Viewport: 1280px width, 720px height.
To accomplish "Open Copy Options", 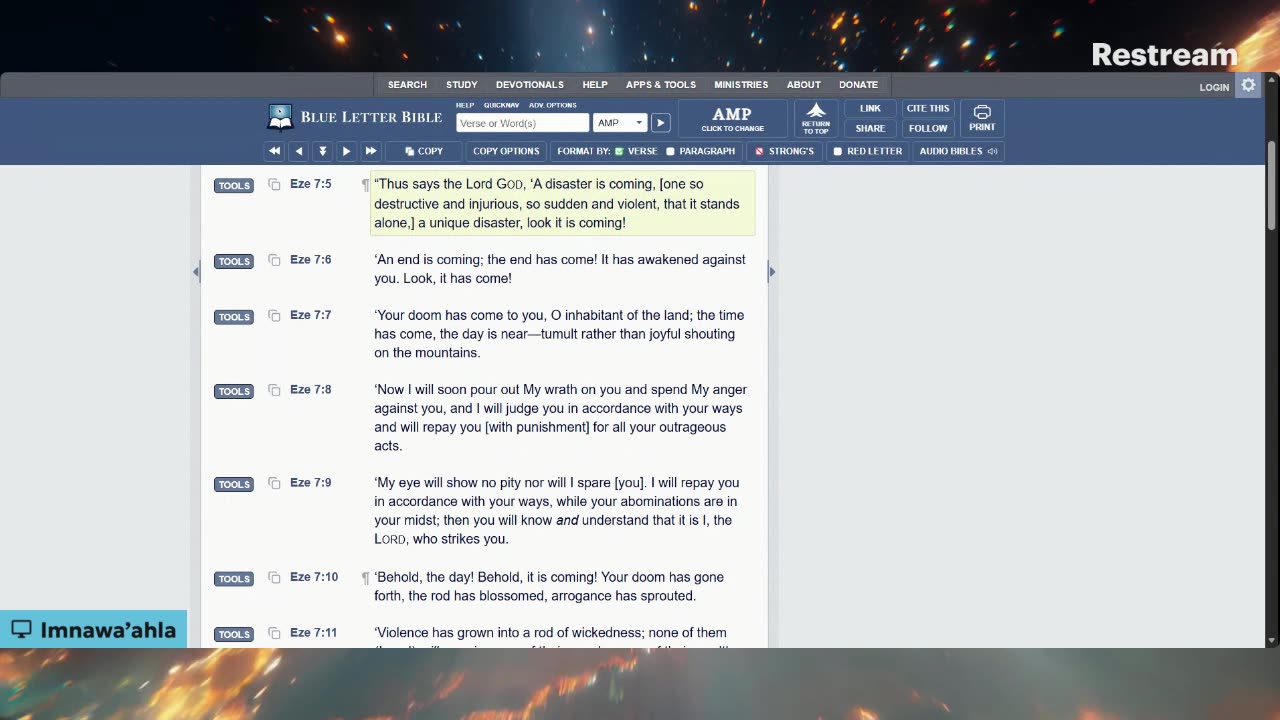I will (x=506, y=151).
